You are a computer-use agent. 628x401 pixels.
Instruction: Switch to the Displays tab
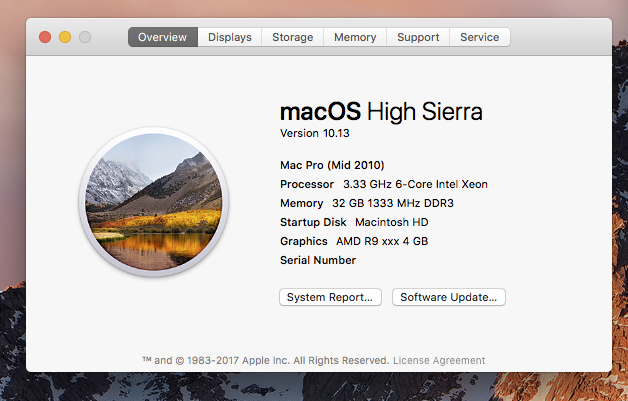[230, 37]
